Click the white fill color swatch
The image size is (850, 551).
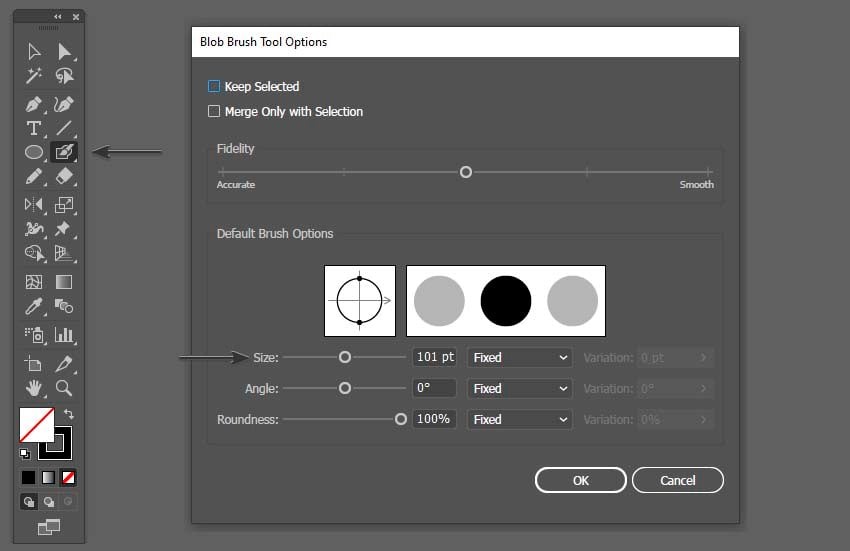click(x=36, y=425)
